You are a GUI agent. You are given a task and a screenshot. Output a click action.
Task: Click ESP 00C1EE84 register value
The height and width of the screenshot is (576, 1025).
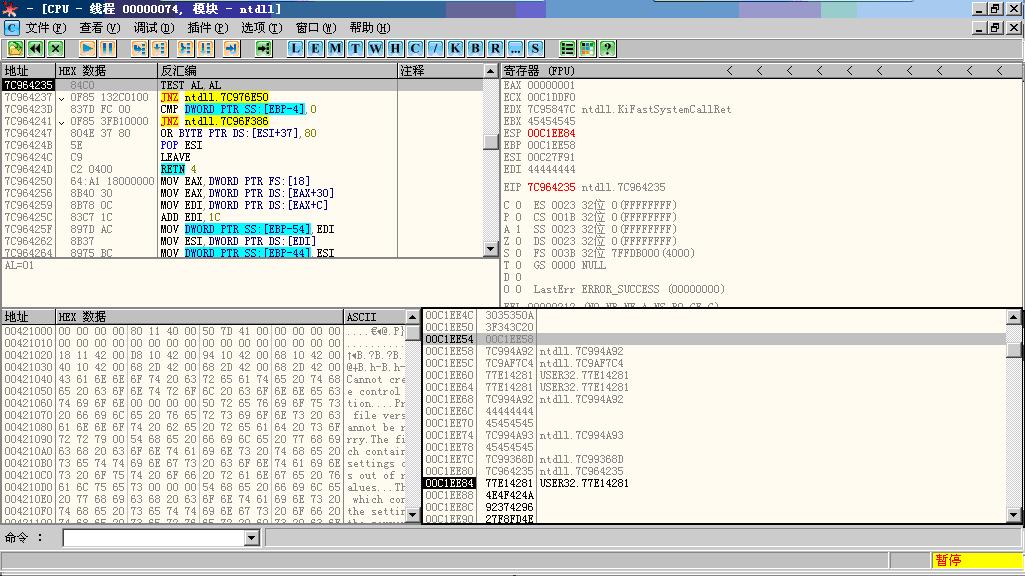tap(551, 133)
